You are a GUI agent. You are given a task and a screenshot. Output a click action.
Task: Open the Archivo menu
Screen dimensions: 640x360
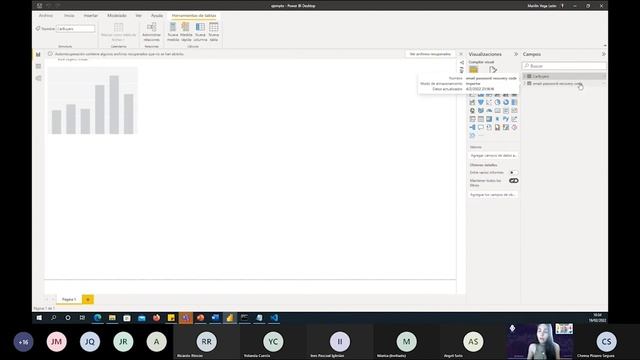pos(46,16)
